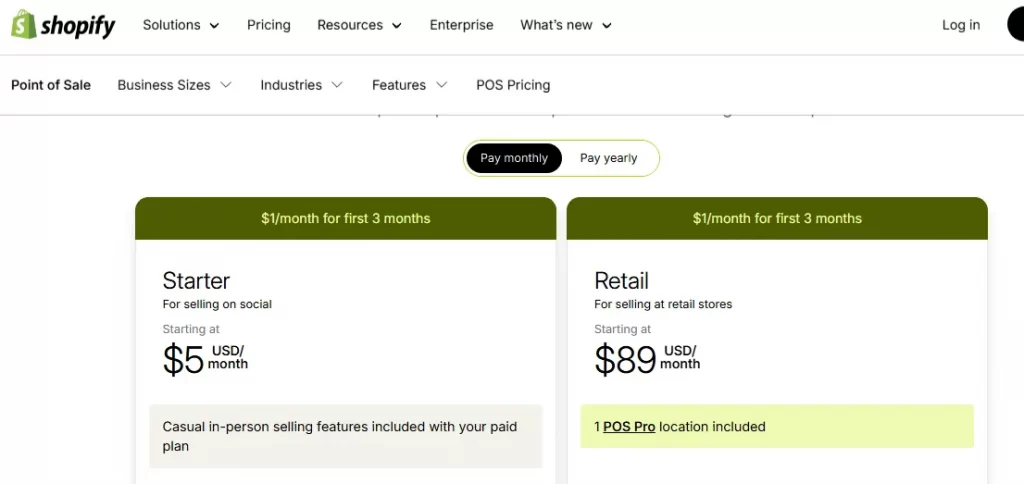Click the Retail card's $1/month promo banner
This screenshot has width=1024, height=484.
pos(777,218)
